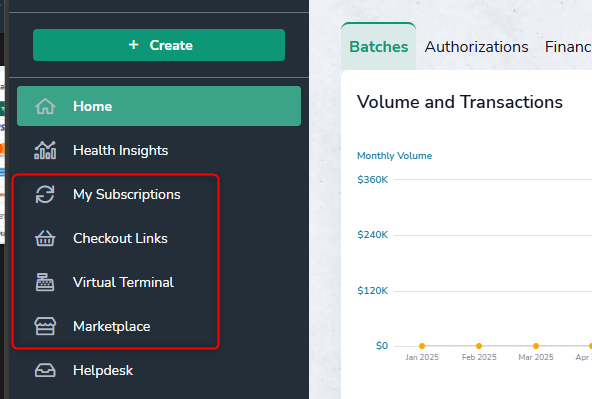Click the Helpdesk inbox tray icon

[x=45, y=371]
